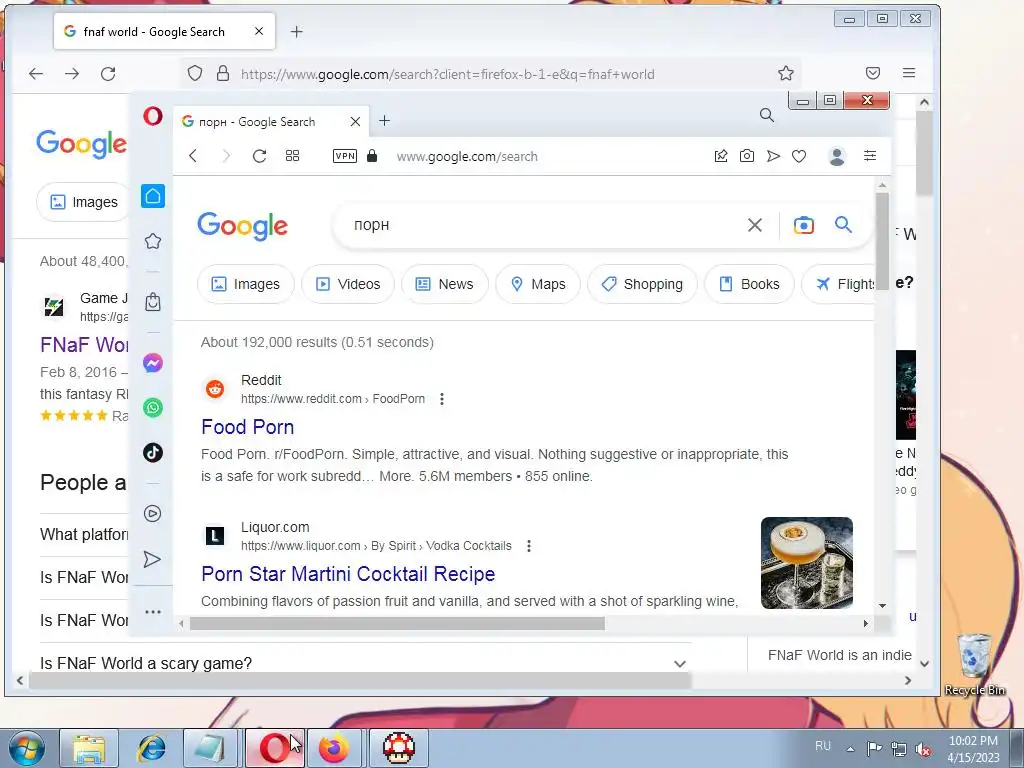The image size is (1024, 768).
Task: Click Opera edit/share page icon
Action: tap(721, 156)
